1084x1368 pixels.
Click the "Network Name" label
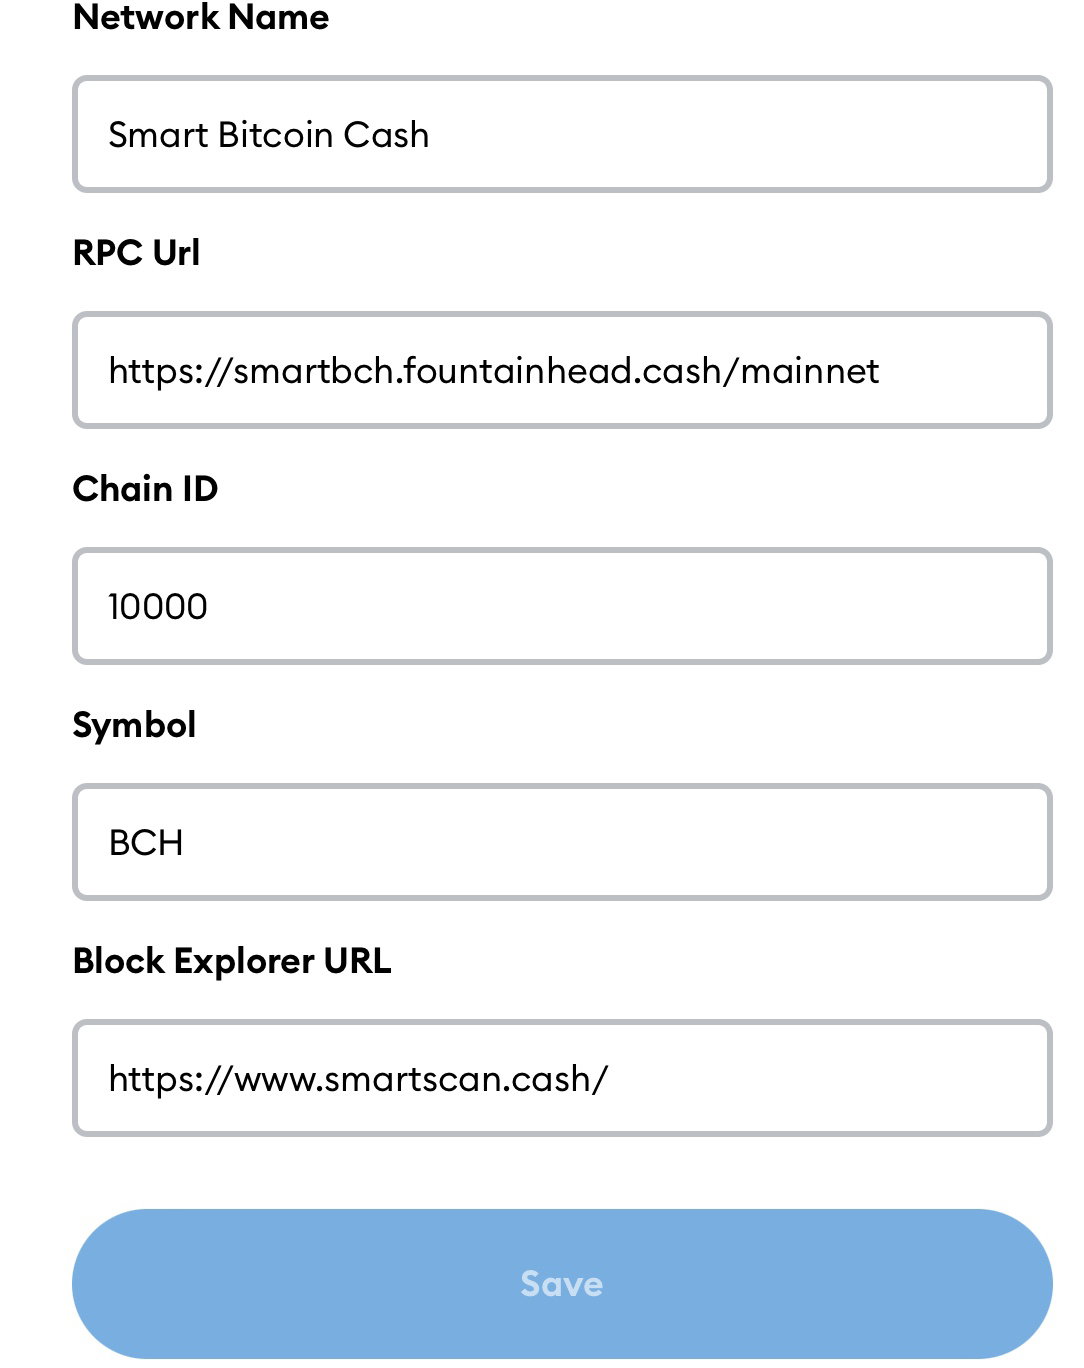pos(201,17)
